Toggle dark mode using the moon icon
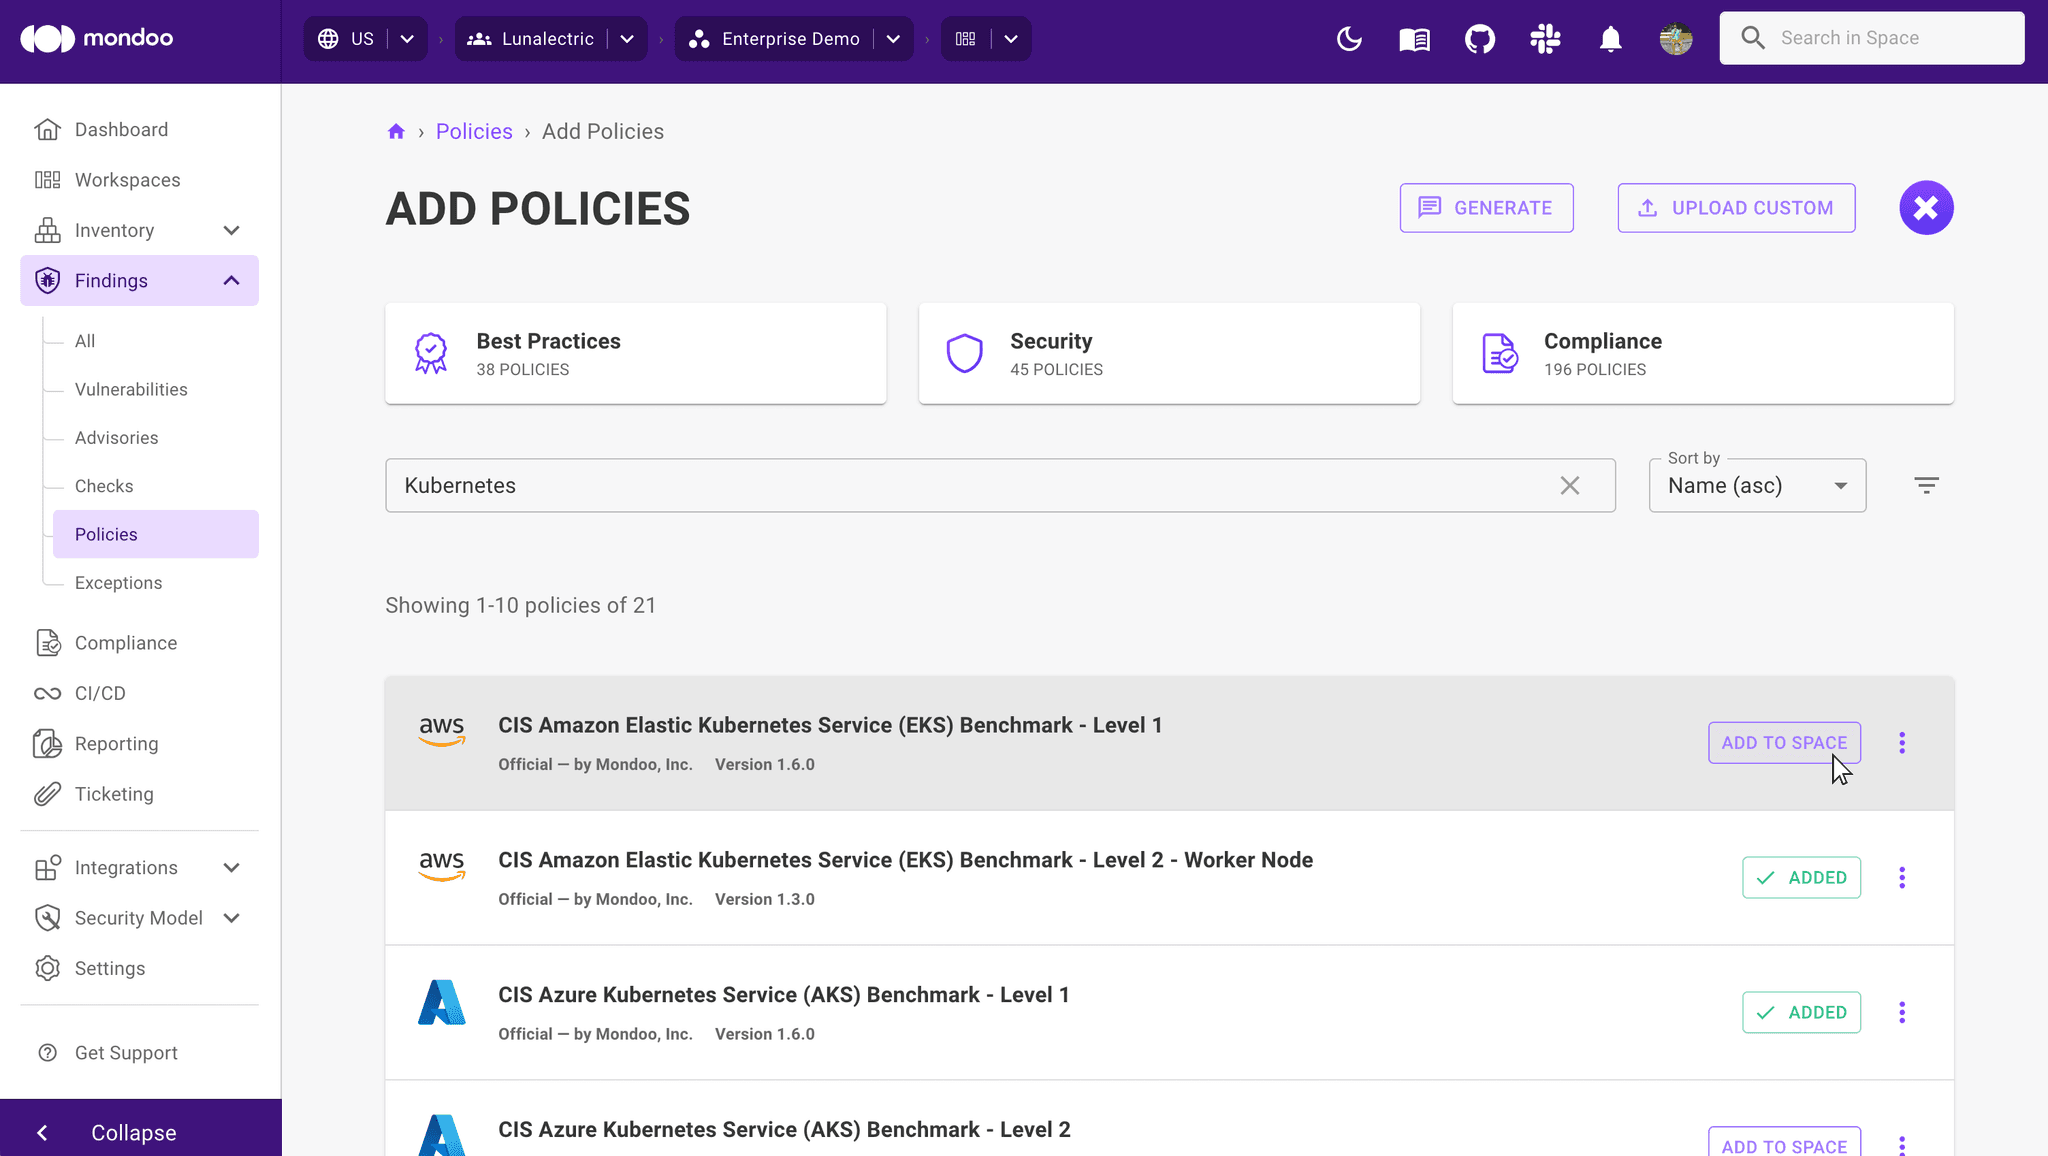2048x1156 pixels. (x=1348, y=39)
